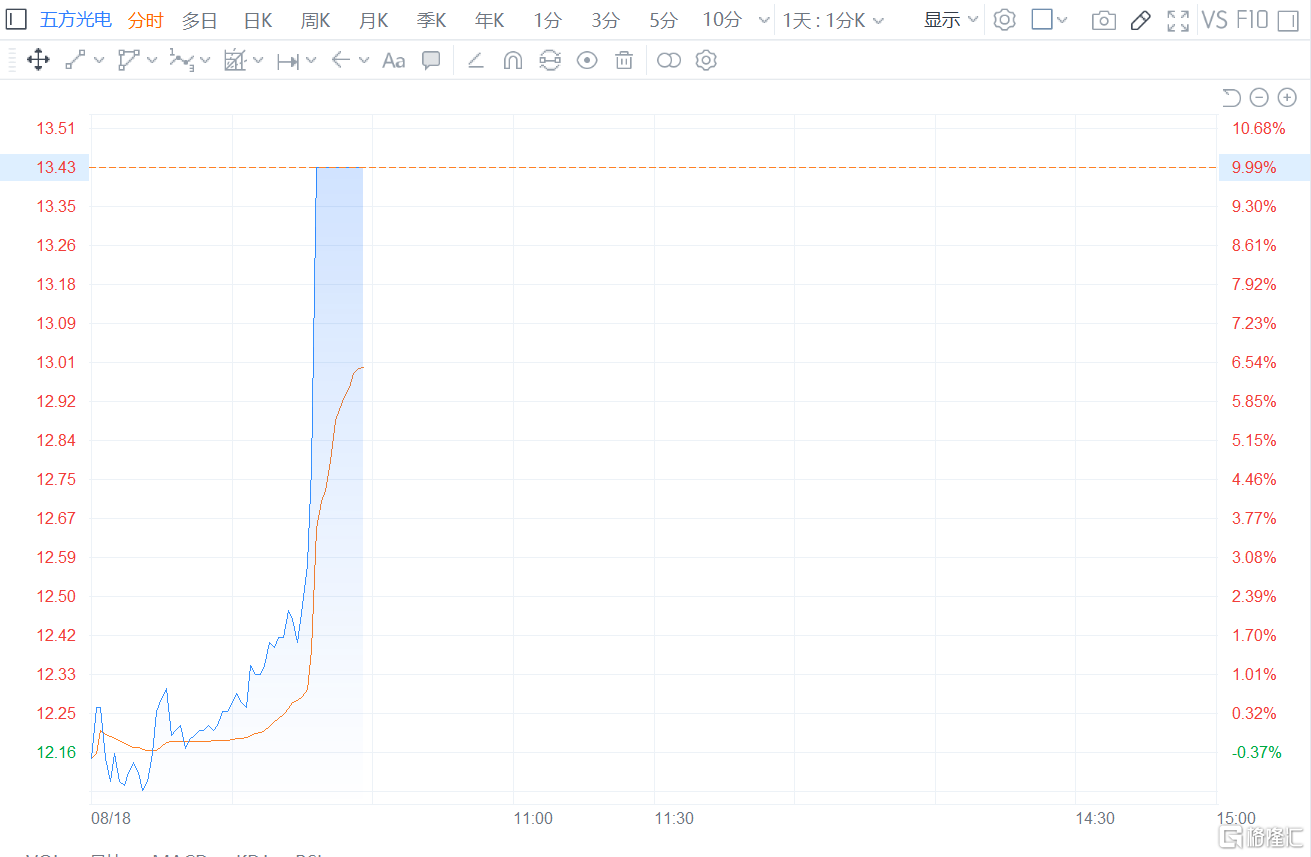Click the overlapping circles compare icon

coord(669,61)
